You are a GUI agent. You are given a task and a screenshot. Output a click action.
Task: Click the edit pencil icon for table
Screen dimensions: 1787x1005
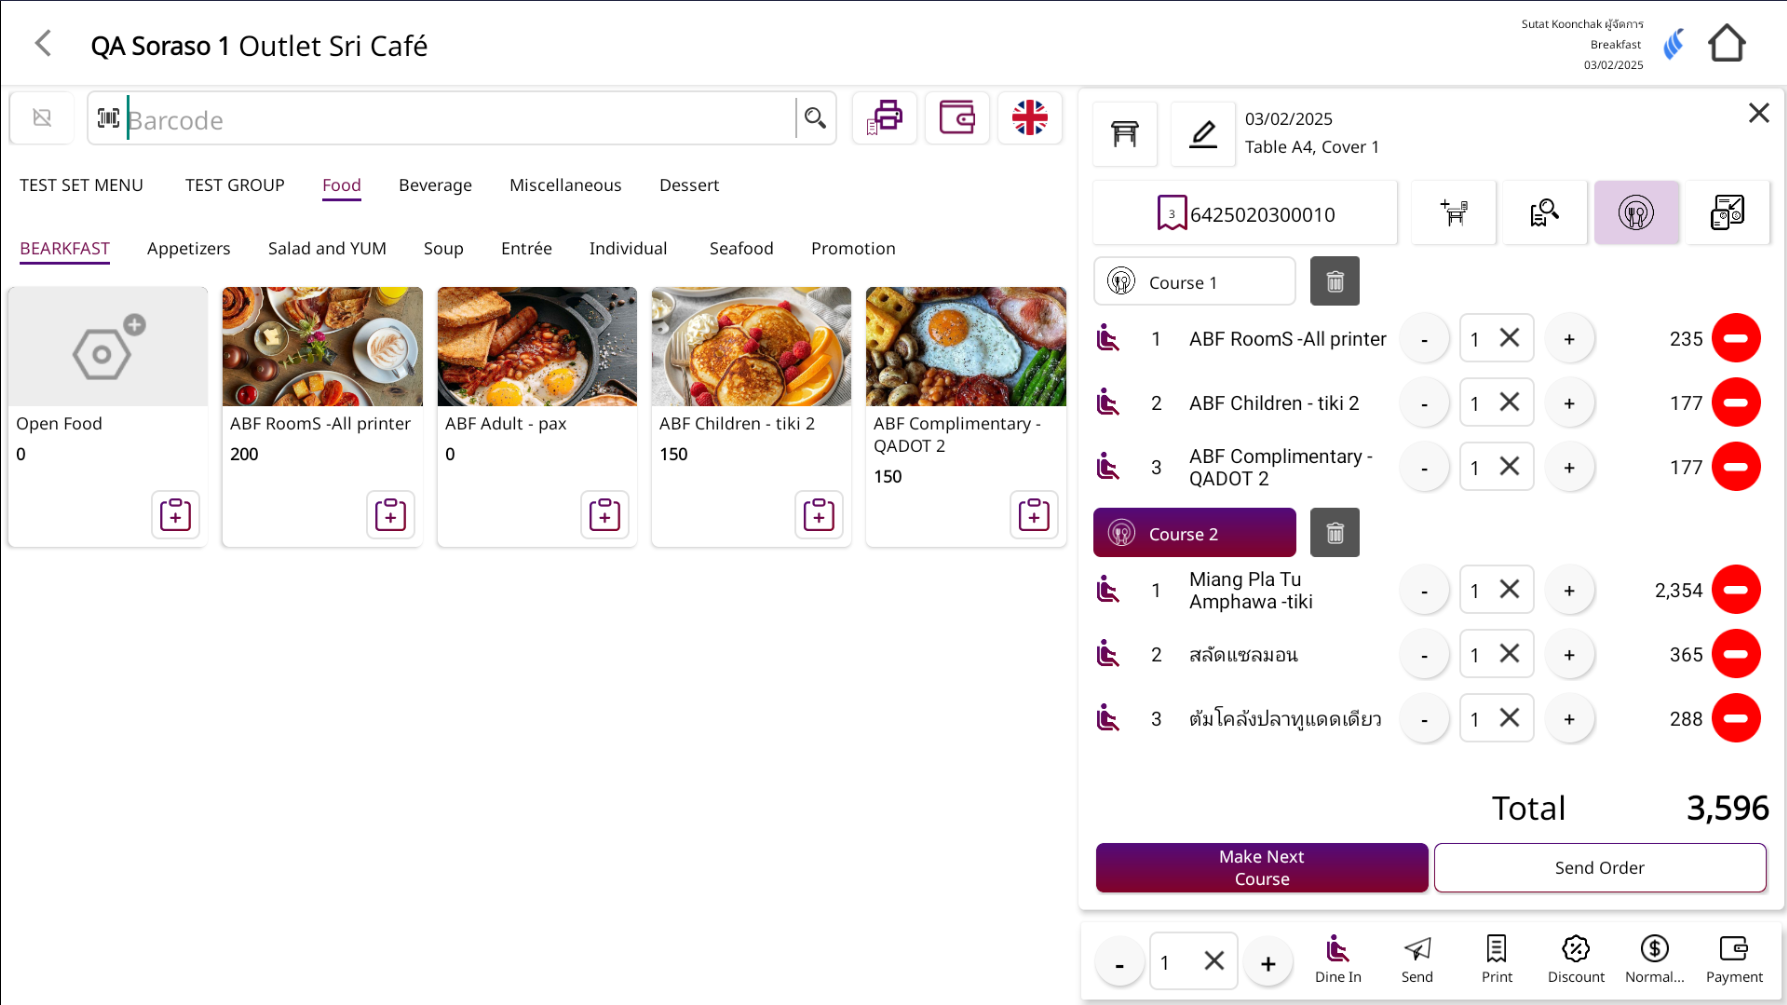(x=1203, y=134)
